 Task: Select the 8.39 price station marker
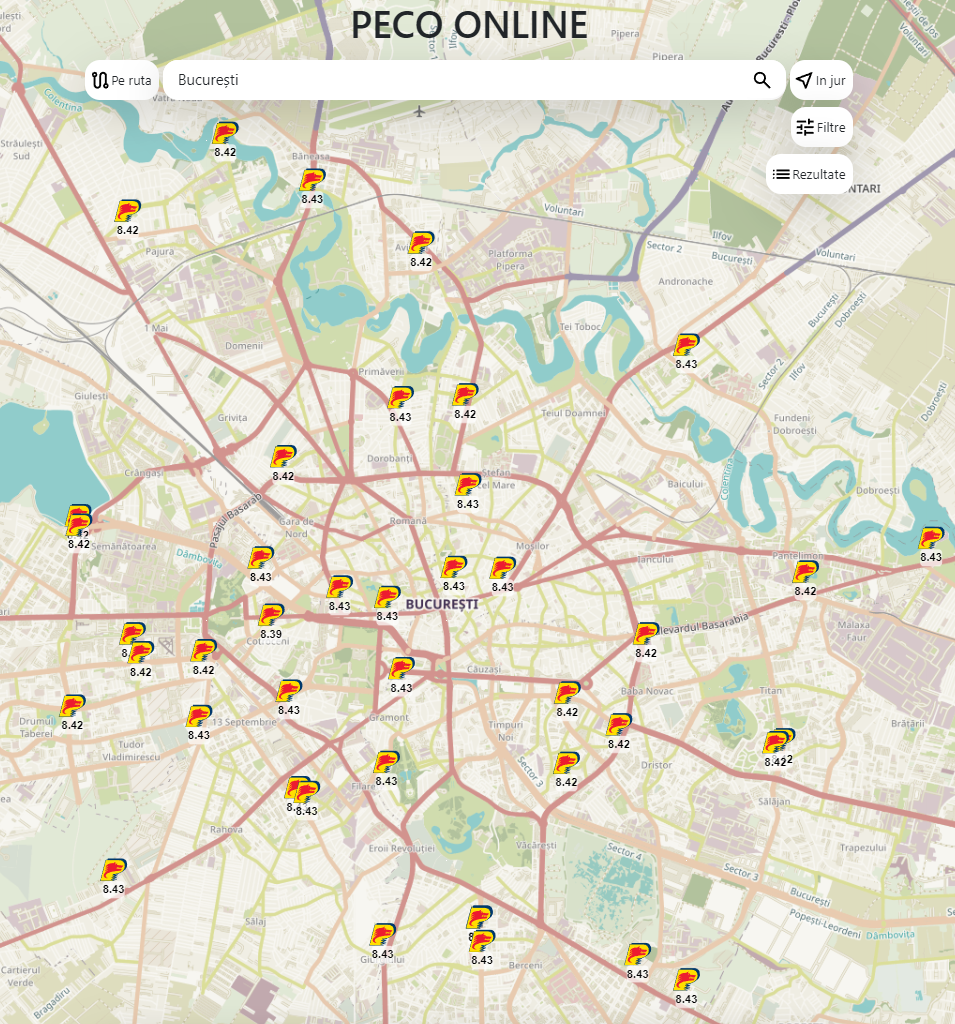click(x=271, y=616)
